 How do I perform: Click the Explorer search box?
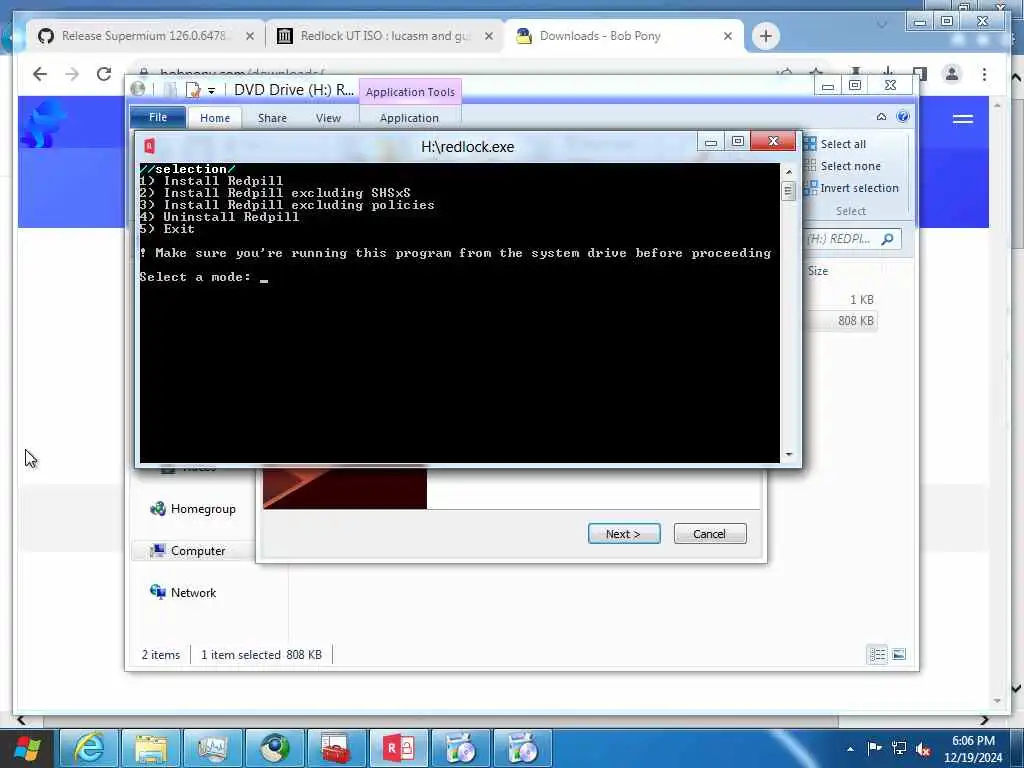852,239
